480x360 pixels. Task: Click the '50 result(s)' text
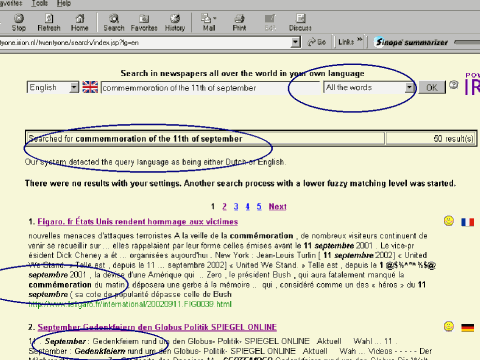(x=453, y=138)
